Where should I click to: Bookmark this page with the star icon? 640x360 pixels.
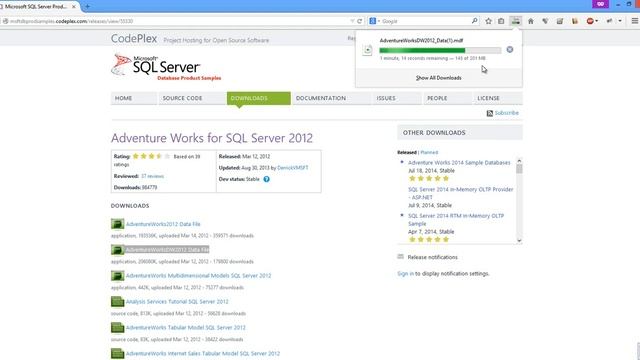click(x=488, y=21)
